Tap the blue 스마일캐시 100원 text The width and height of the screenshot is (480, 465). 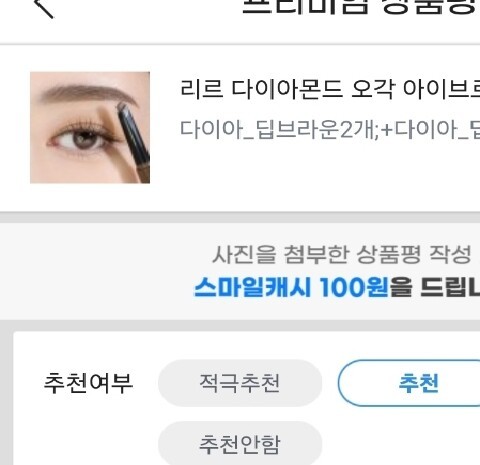coord(291,287)
